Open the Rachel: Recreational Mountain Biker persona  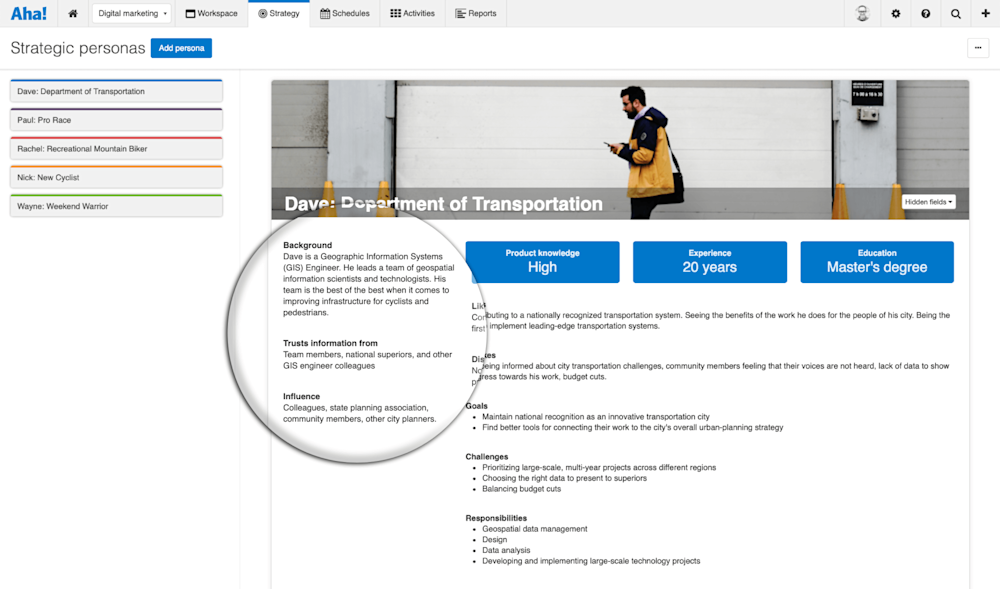(116, 148)
